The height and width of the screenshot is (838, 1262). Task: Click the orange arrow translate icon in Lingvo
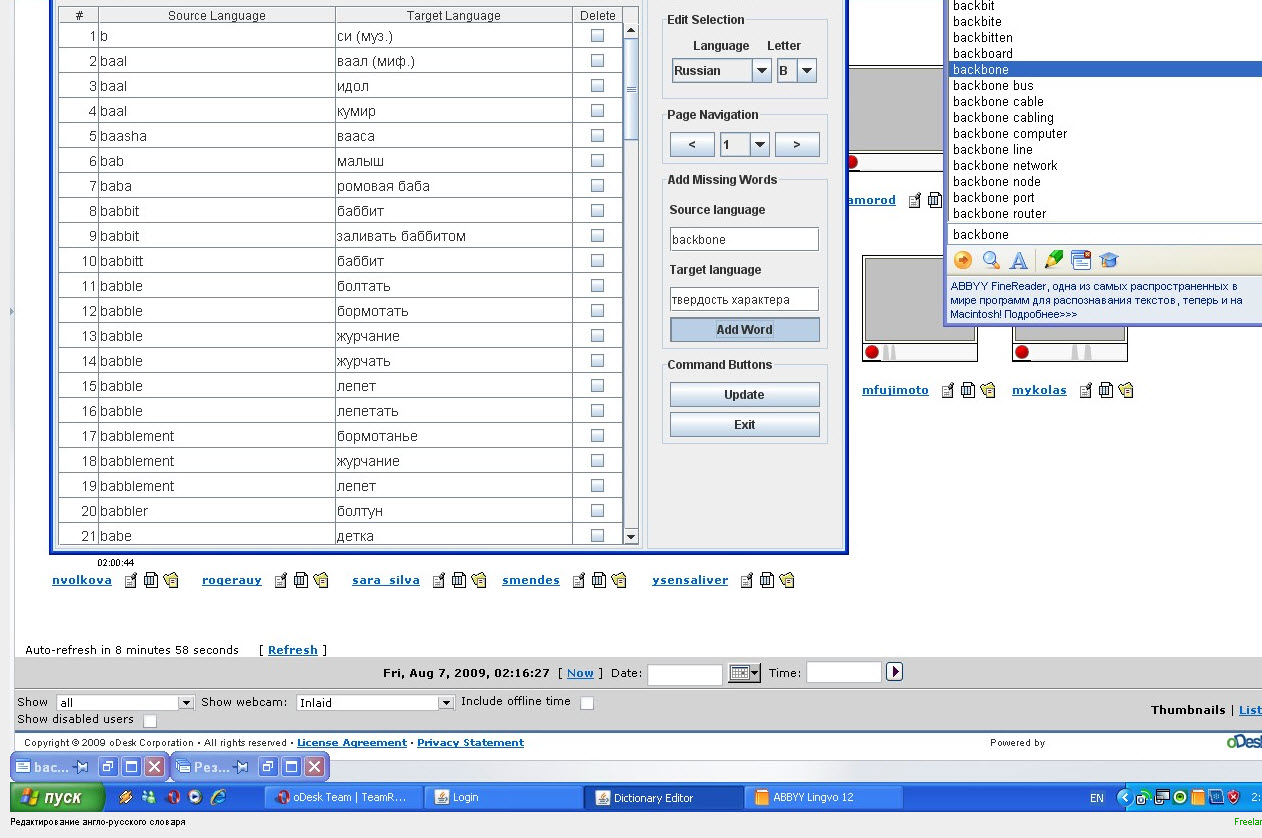(963, 260)
